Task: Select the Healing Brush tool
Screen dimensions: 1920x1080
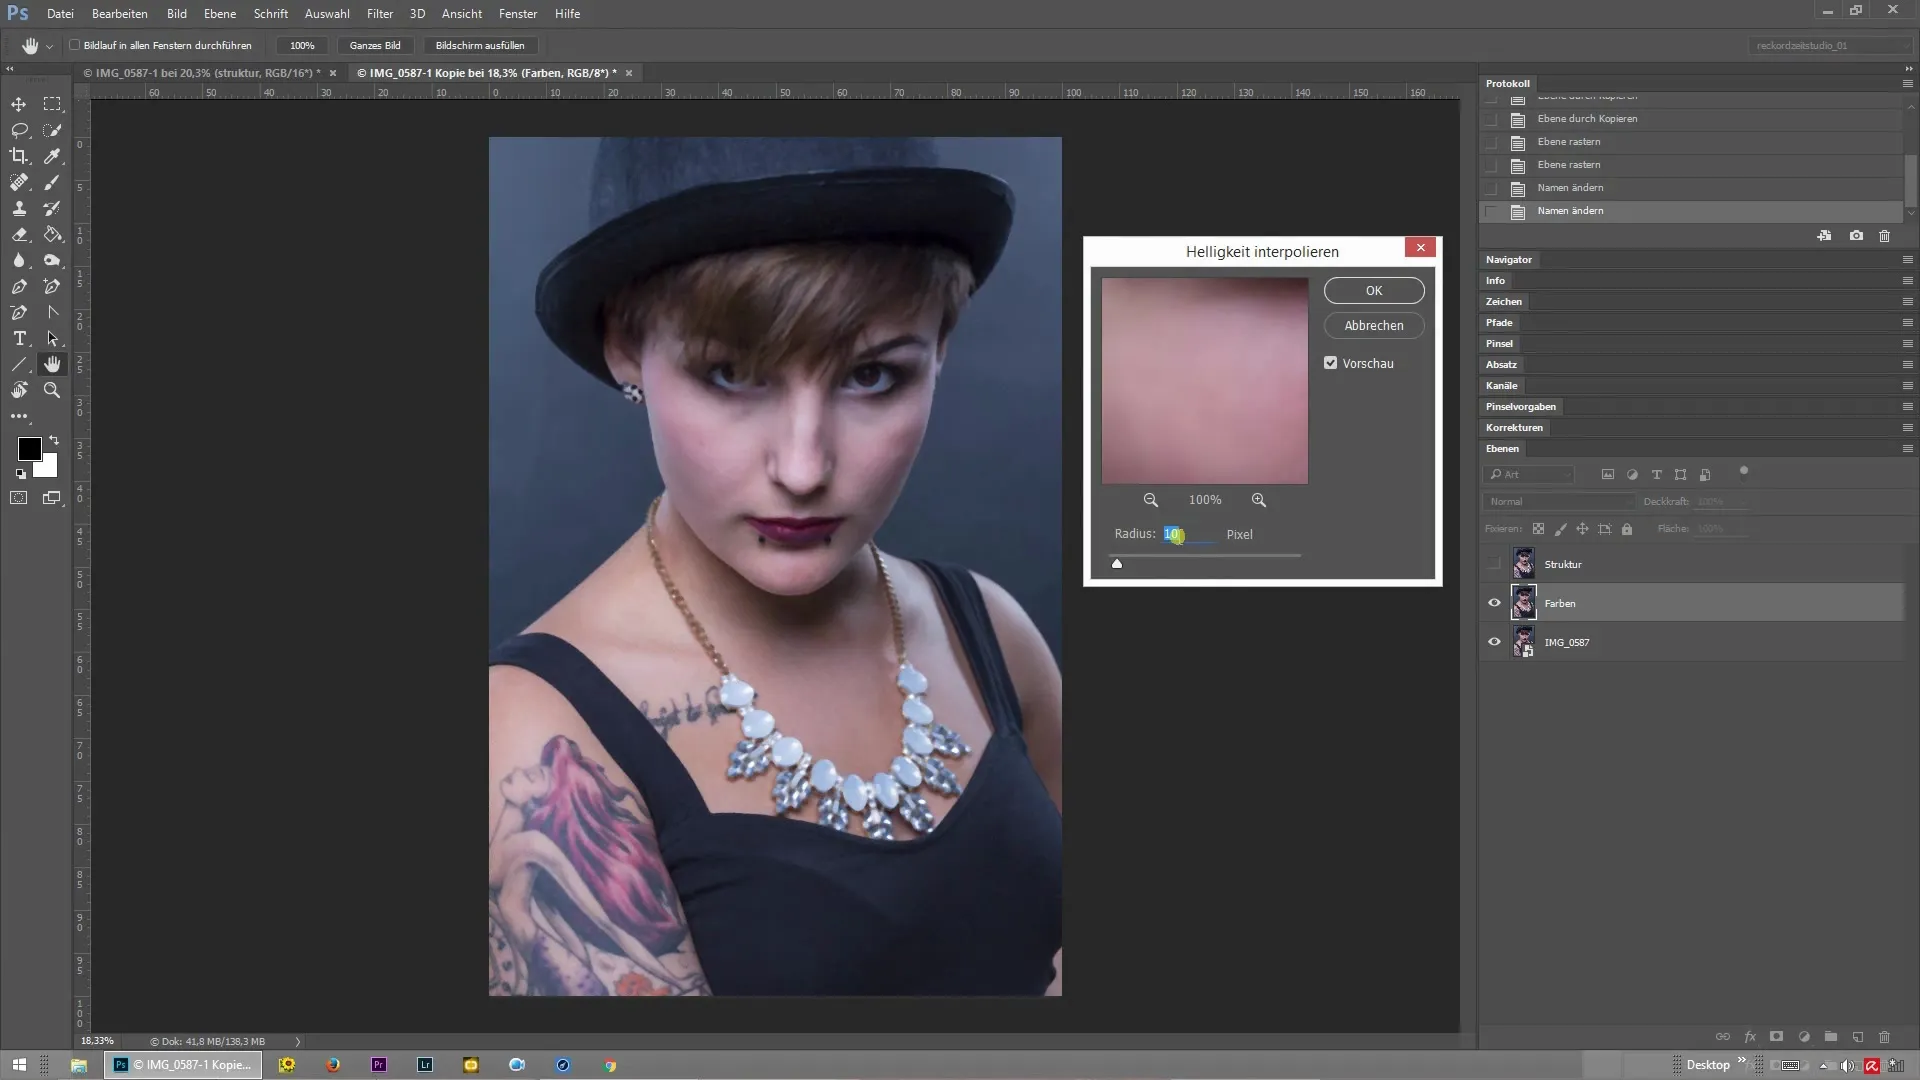Action: 19,182
